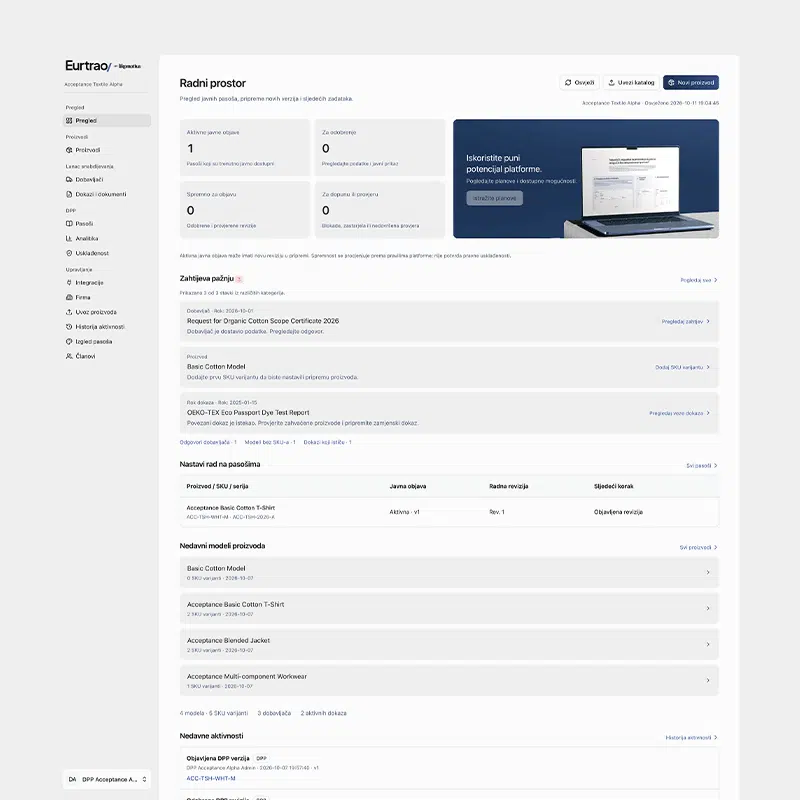
Task: Click the Firma building icon
Action: [69, 297]
